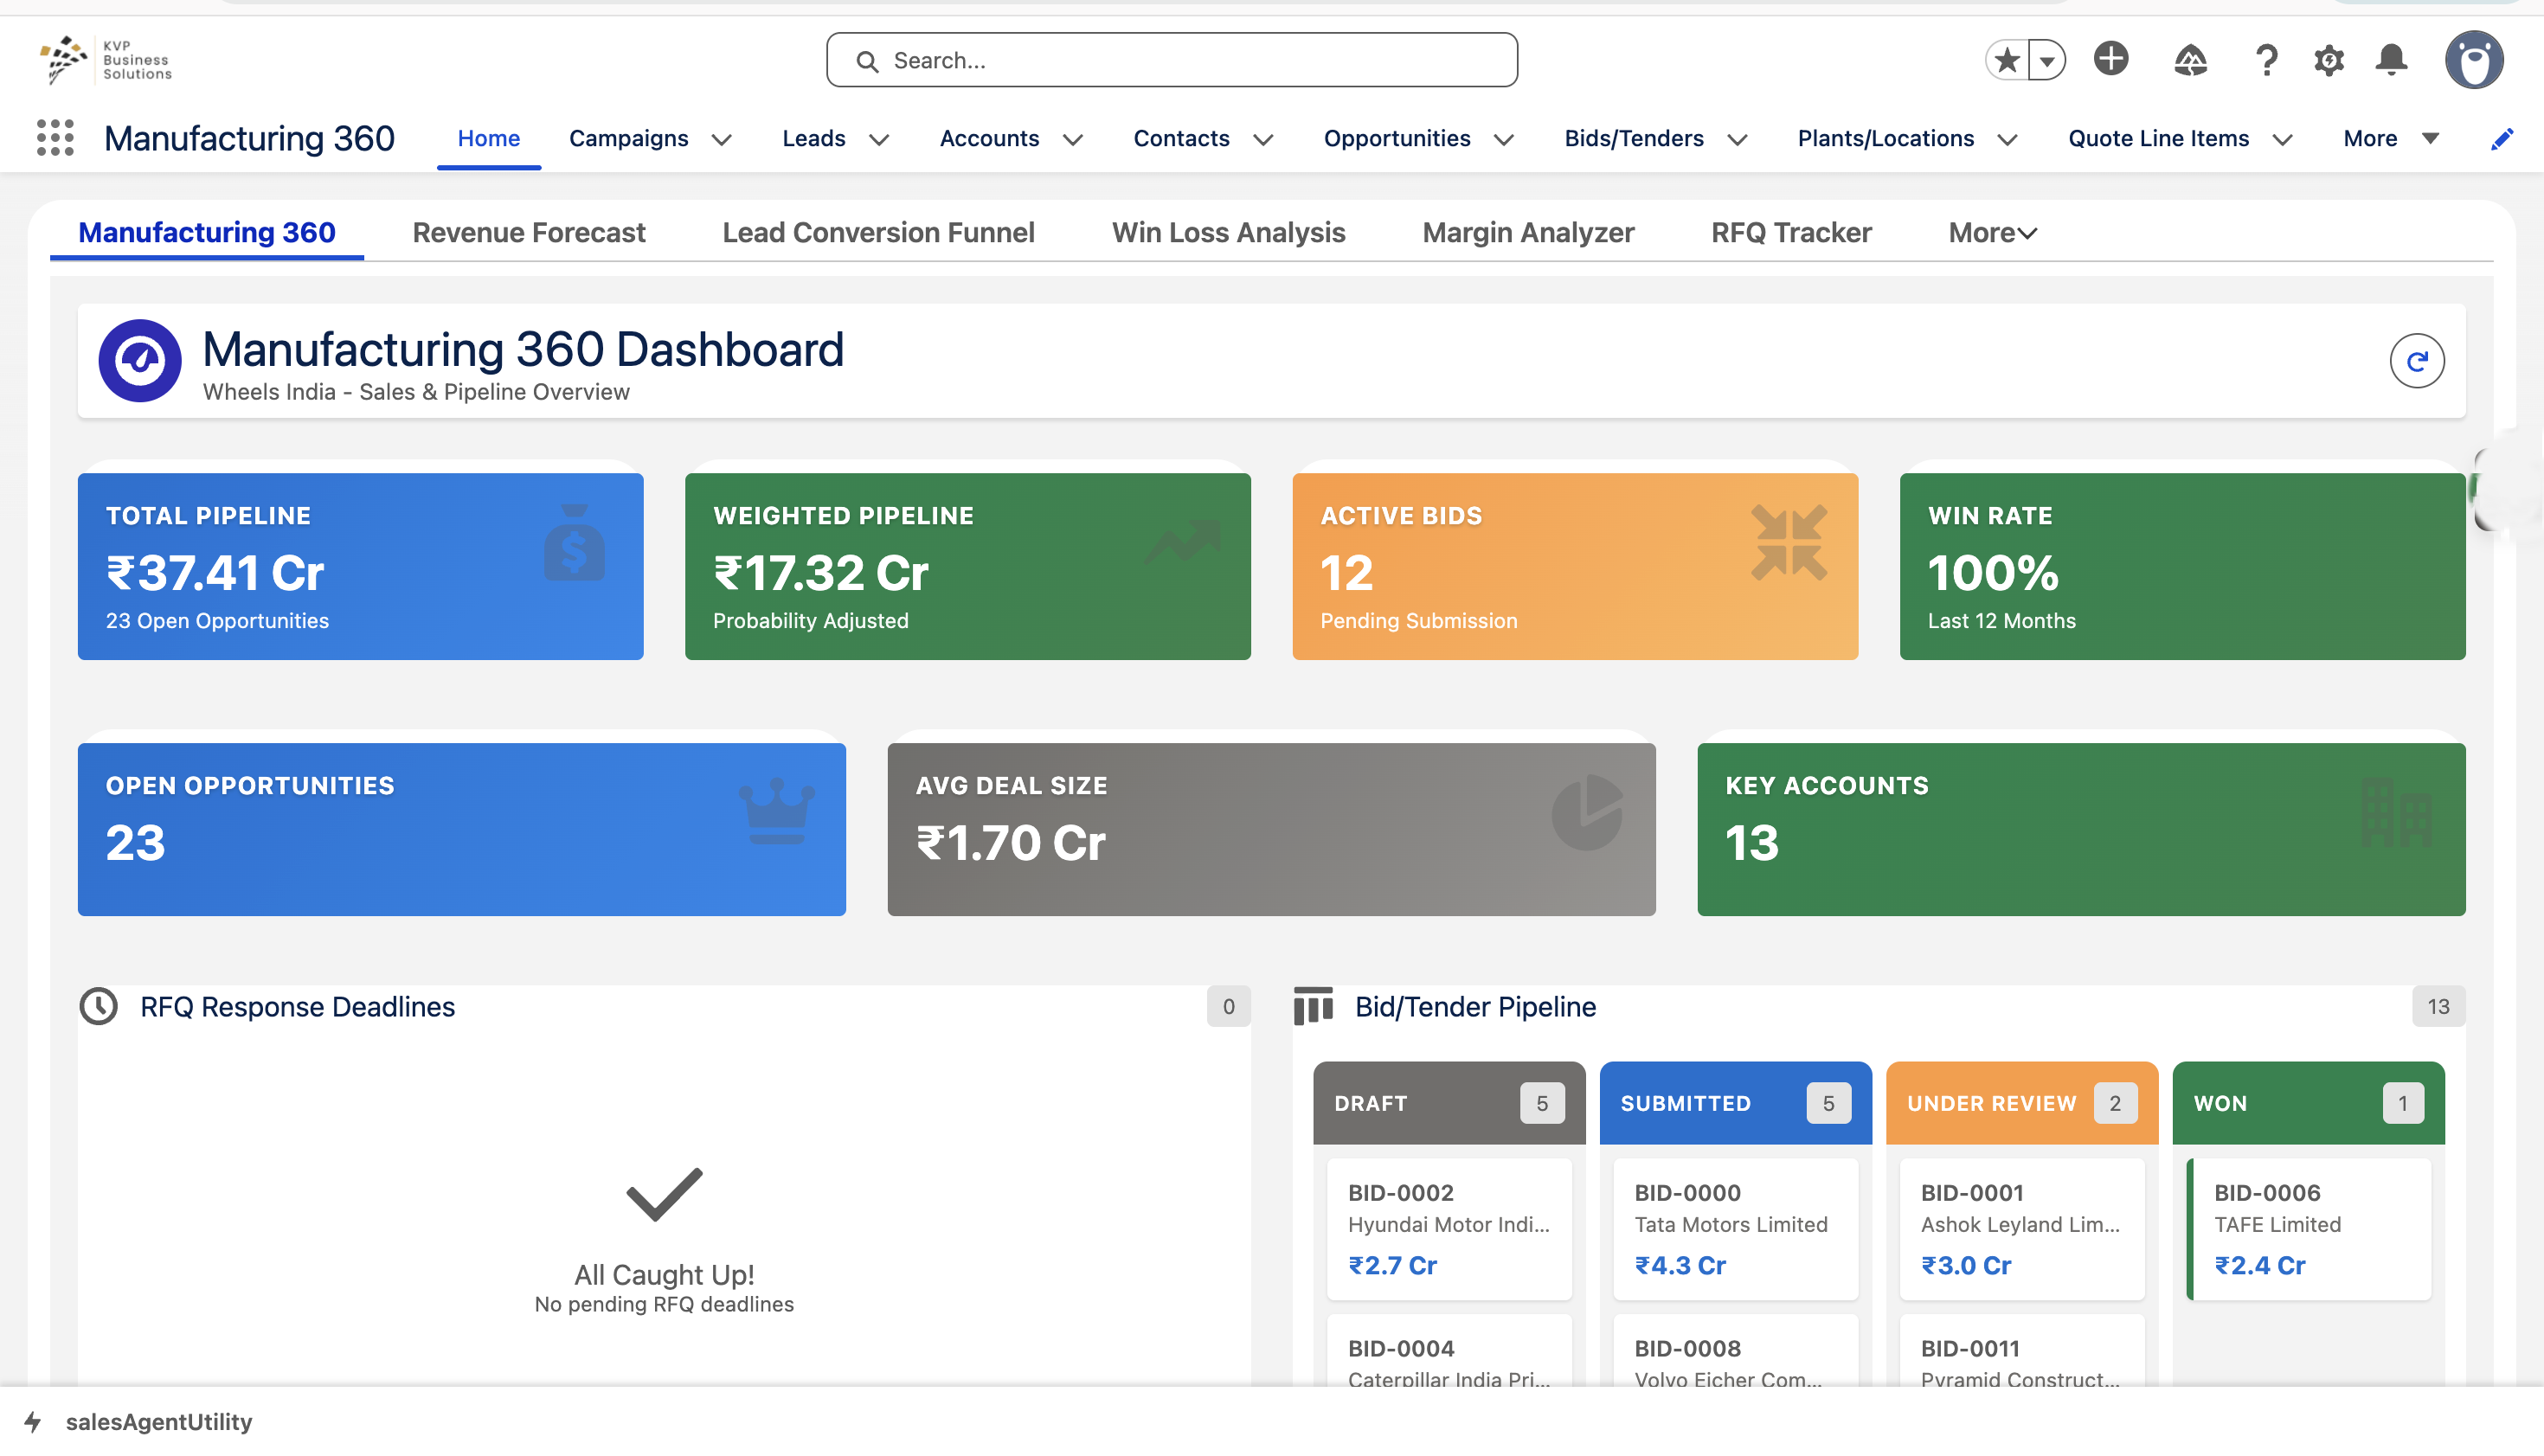Open the App Launcher grid icon
Viewport: 2544px width, 1456px height.
(x=55, y=138)
